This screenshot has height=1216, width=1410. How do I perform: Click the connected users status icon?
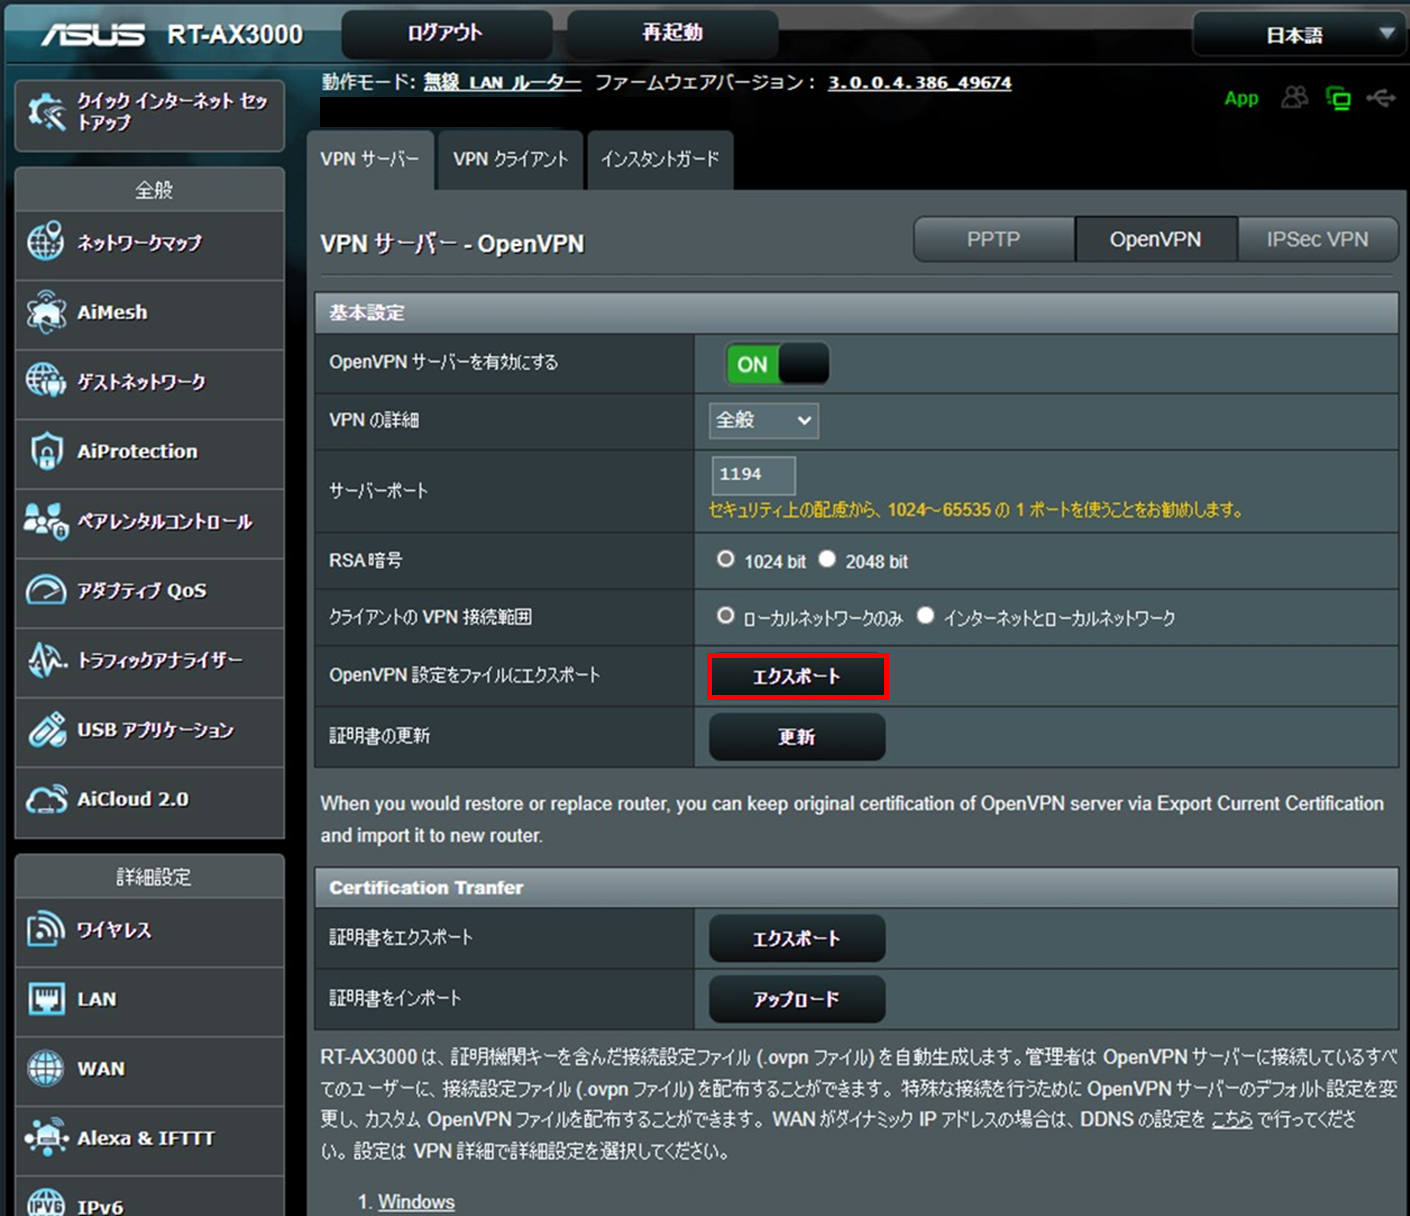1294,98
